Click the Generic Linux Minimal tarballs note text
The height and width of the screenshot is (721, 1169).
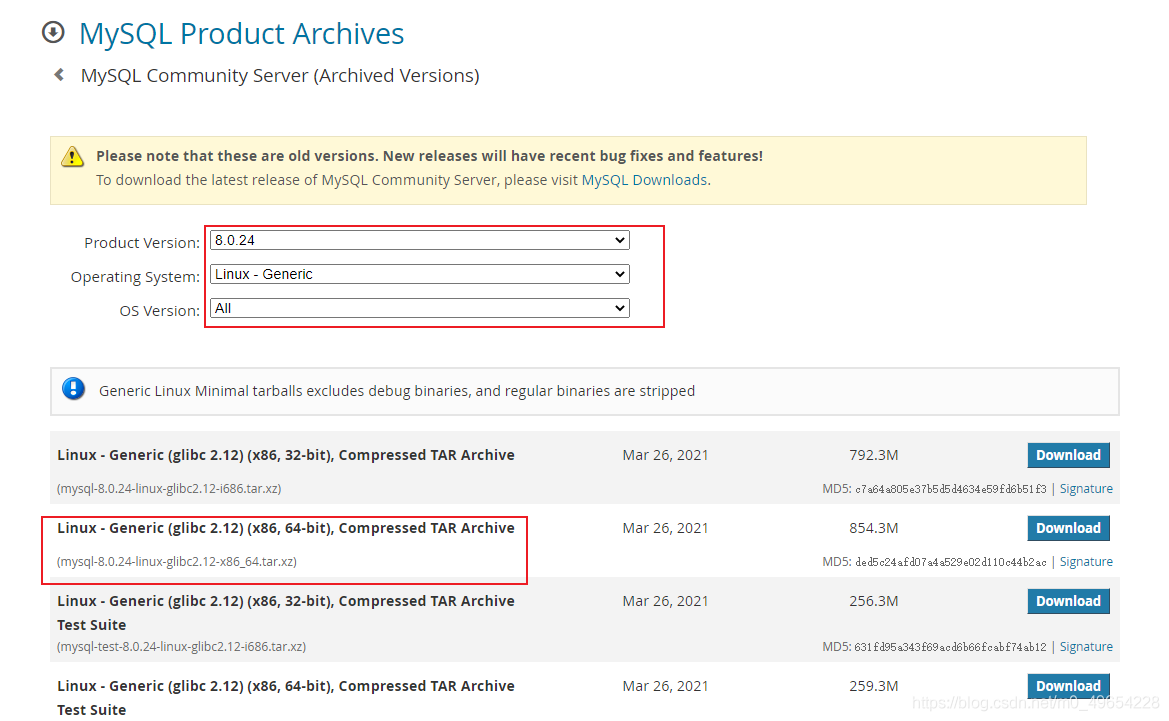(397, 391)
